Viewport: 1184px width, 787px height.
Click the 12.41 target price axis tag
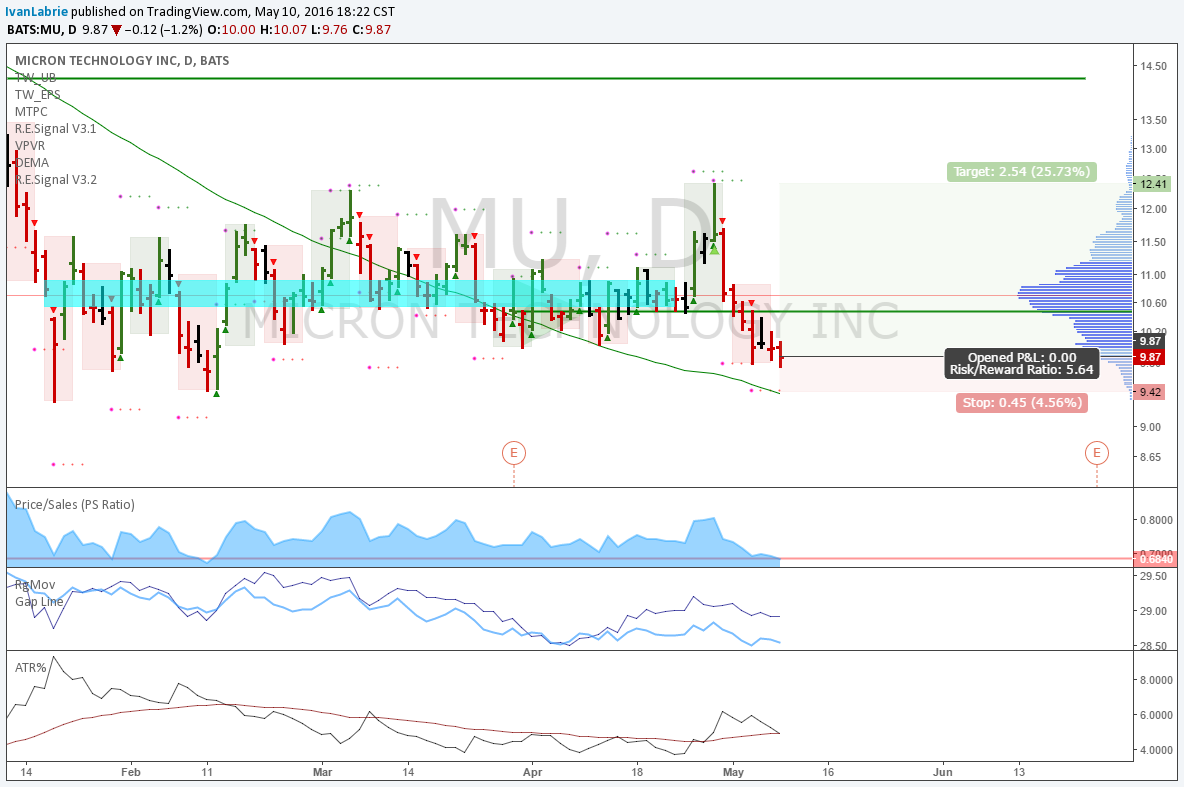pos(1153,184)
